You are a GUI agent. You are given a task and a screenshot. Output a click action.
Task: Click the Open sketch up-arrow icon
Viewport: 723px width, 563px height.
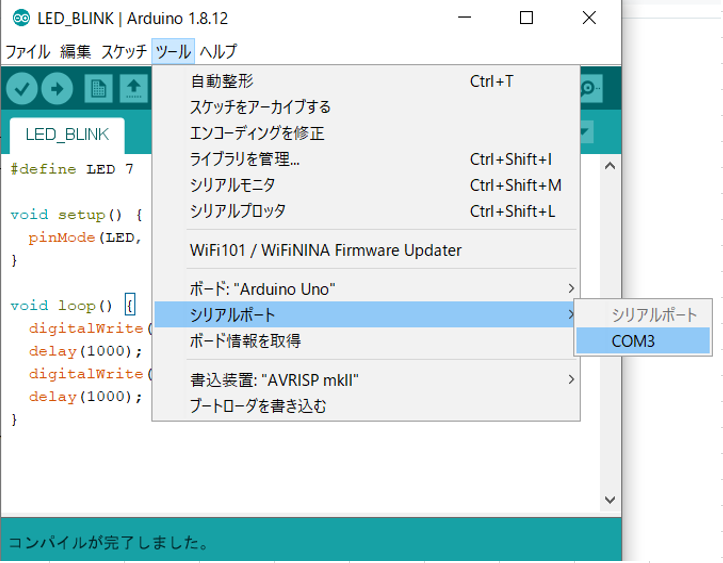(134, 88)
